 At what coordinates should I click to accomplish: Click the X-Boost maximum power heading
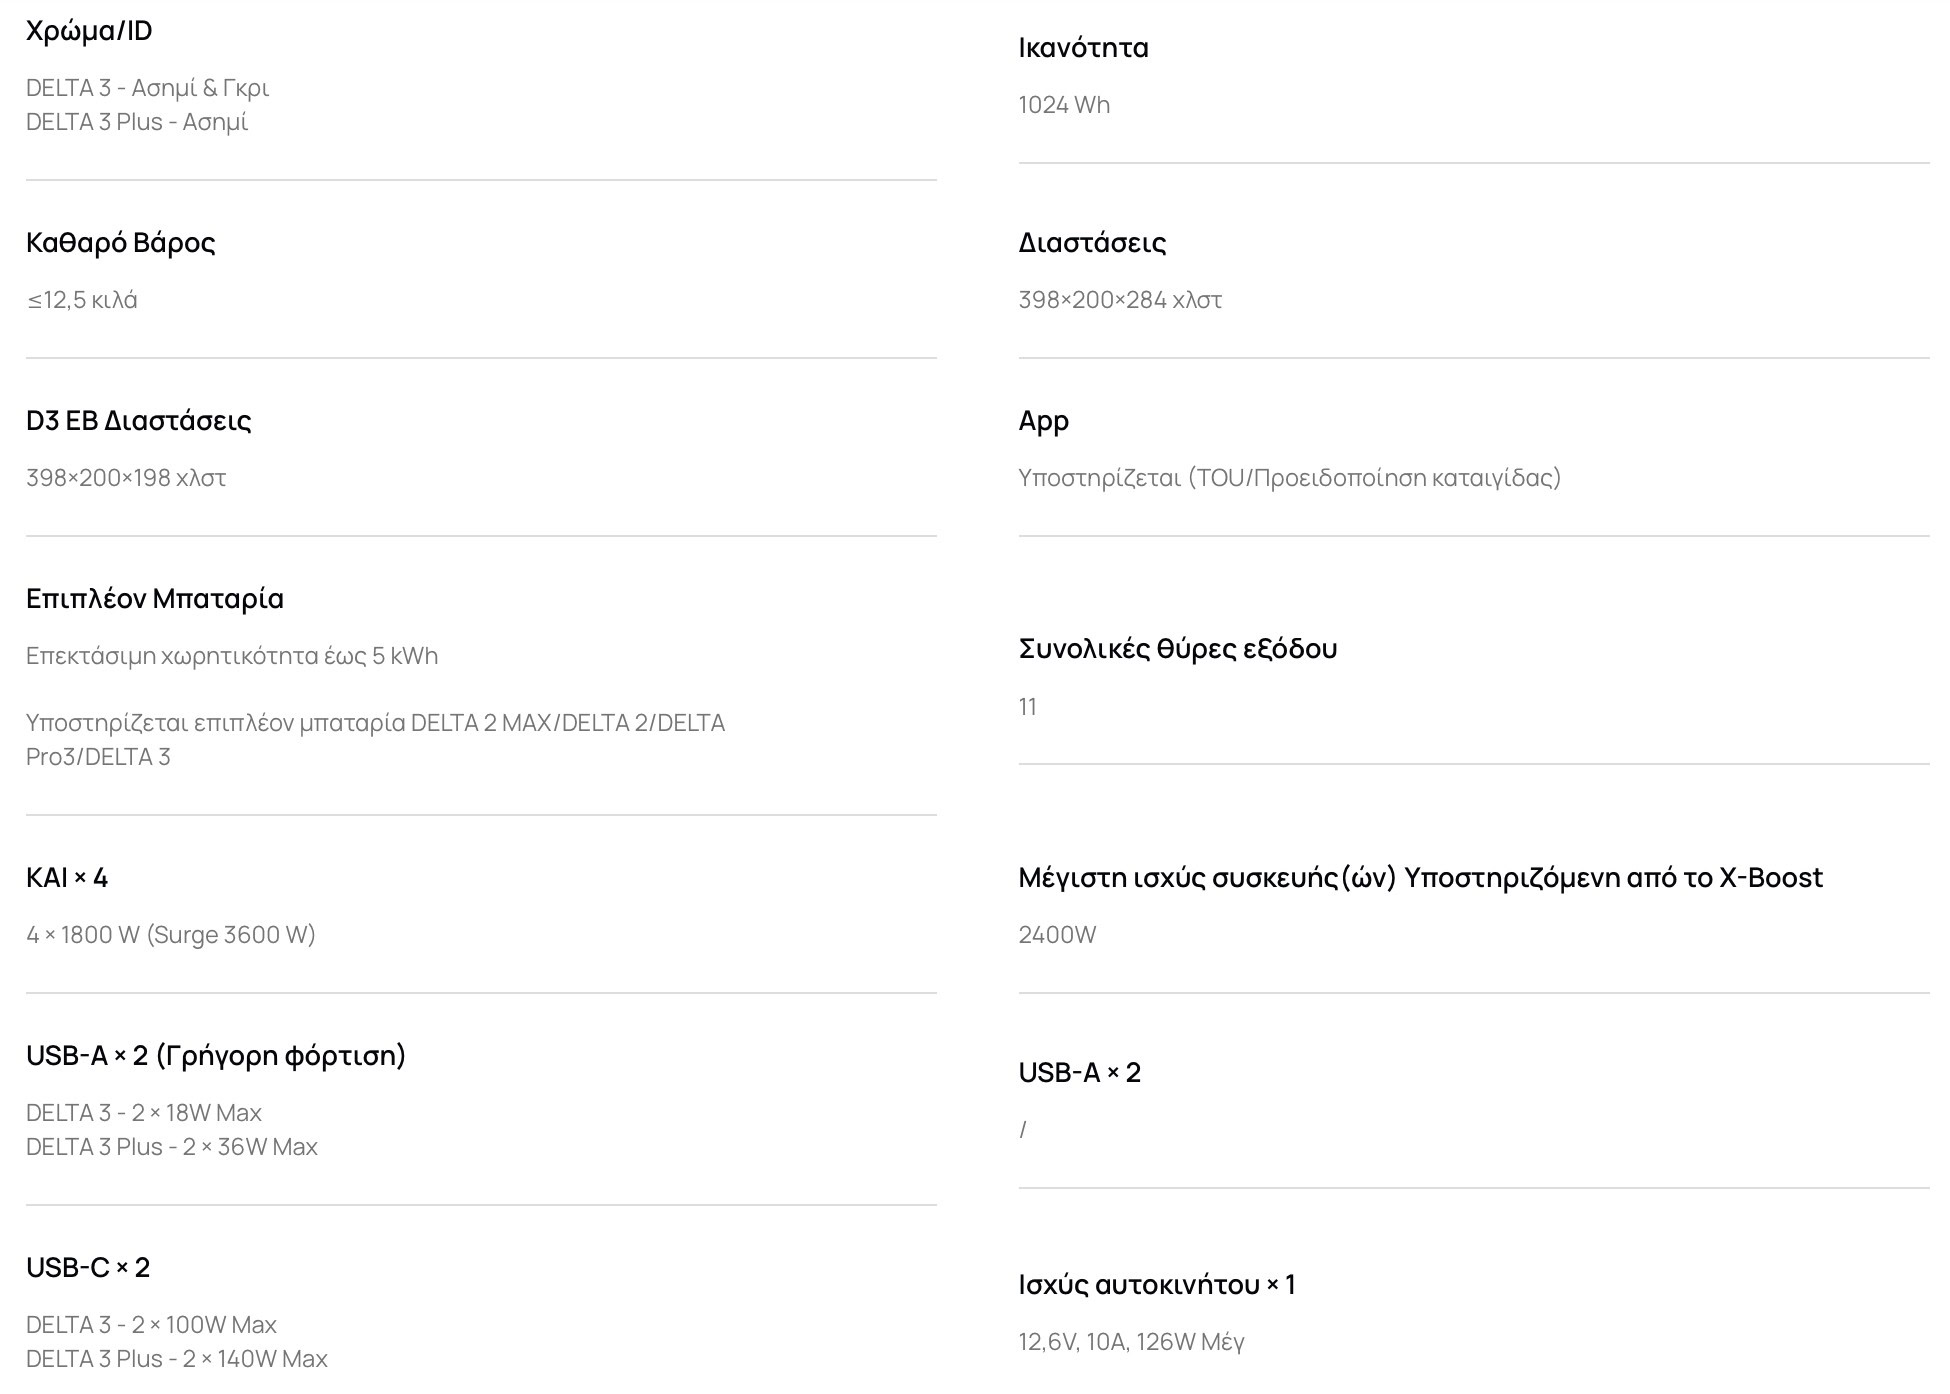pyautogui.click(x=1420, y=878)
